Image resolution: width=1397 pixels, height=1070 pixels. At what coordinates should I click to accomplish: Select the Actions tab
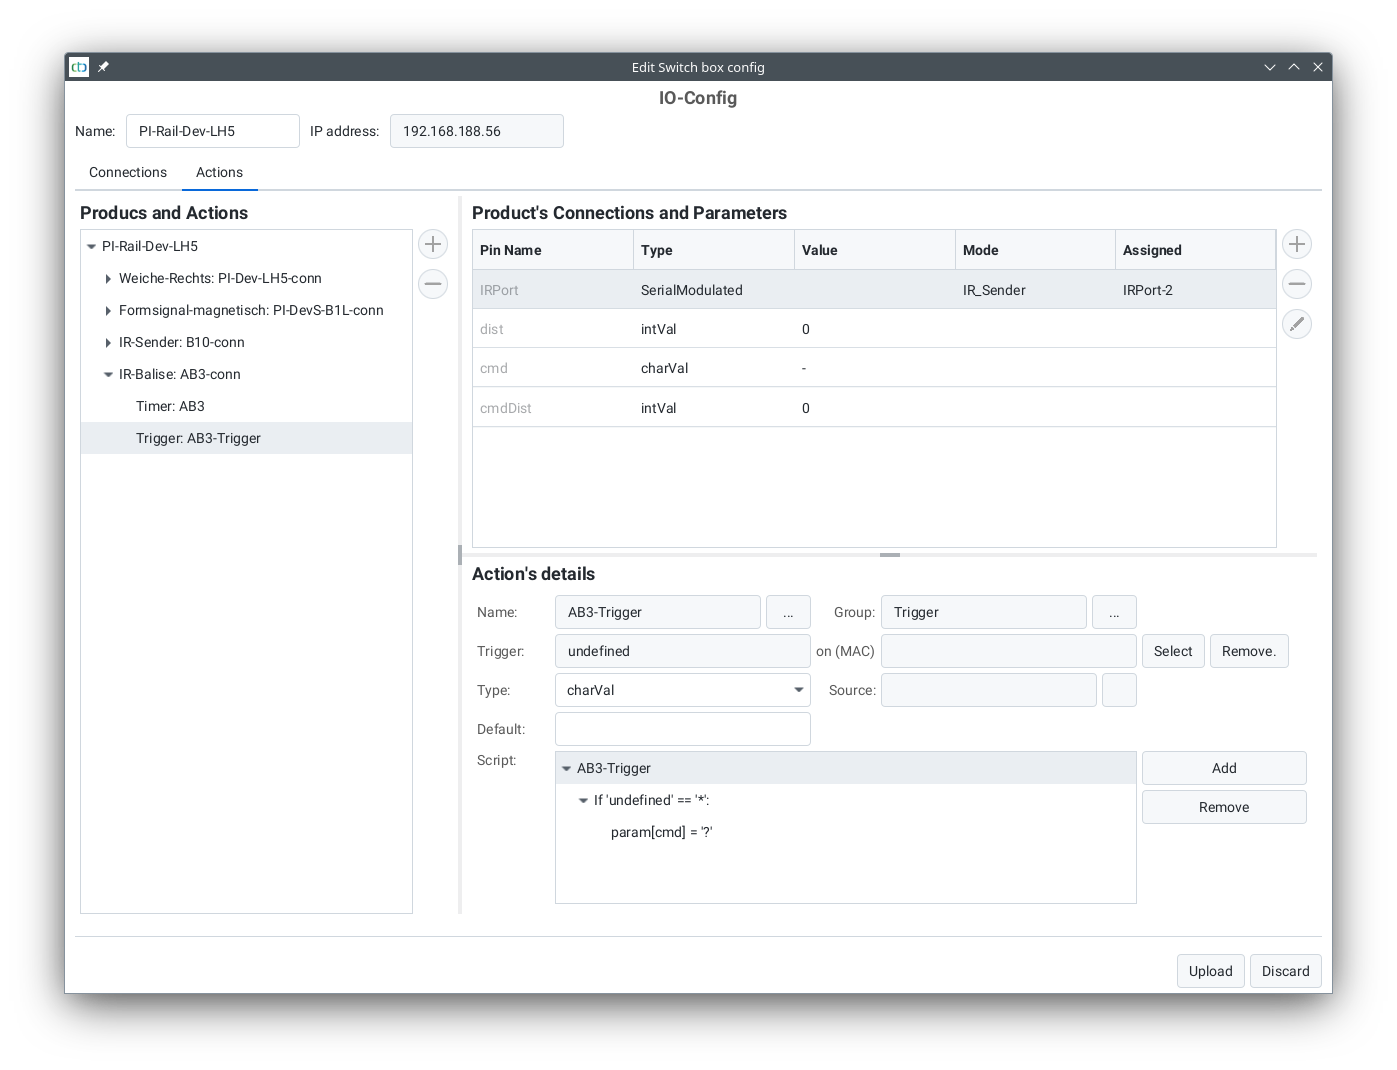tap(219, 172)
